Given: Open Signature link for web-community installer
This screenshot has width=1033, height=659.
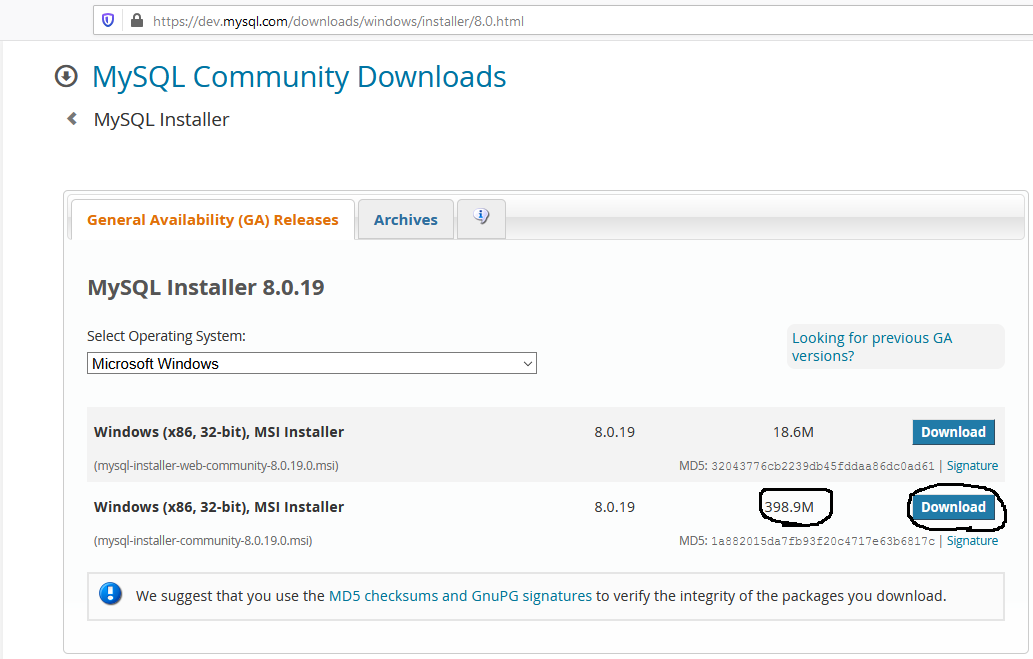Looking at the screenshot, I should [x=972, y=466].
